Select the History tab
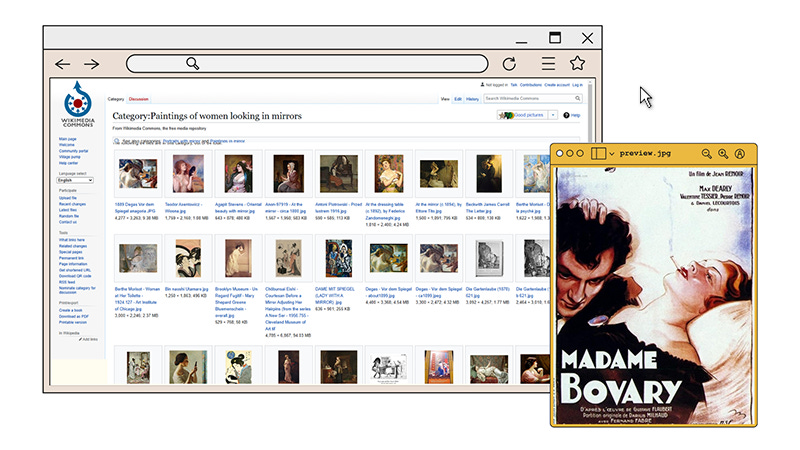The height and width of the screenshot is (450, 800). point(472,99)
